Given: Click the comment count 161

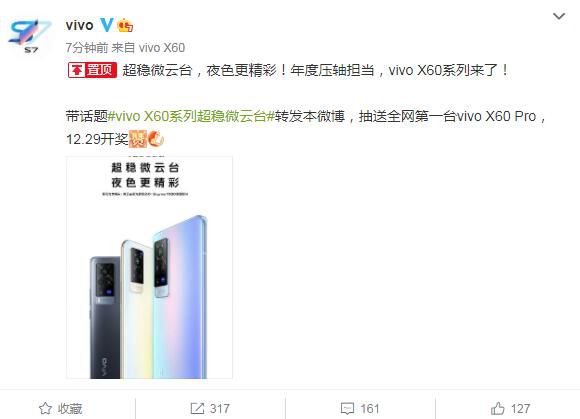Looking at the screenshot, I should [370, 409].
